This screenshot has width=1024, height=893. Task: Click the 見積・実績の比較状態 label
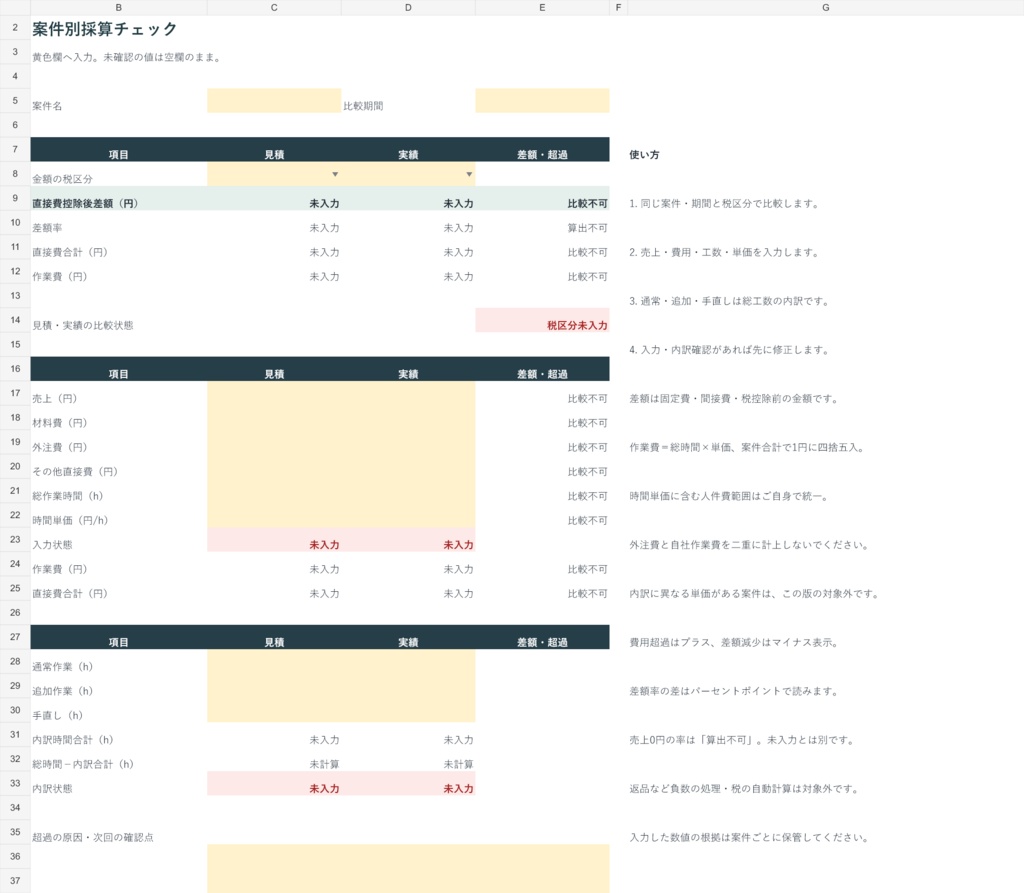pos(82,325)
